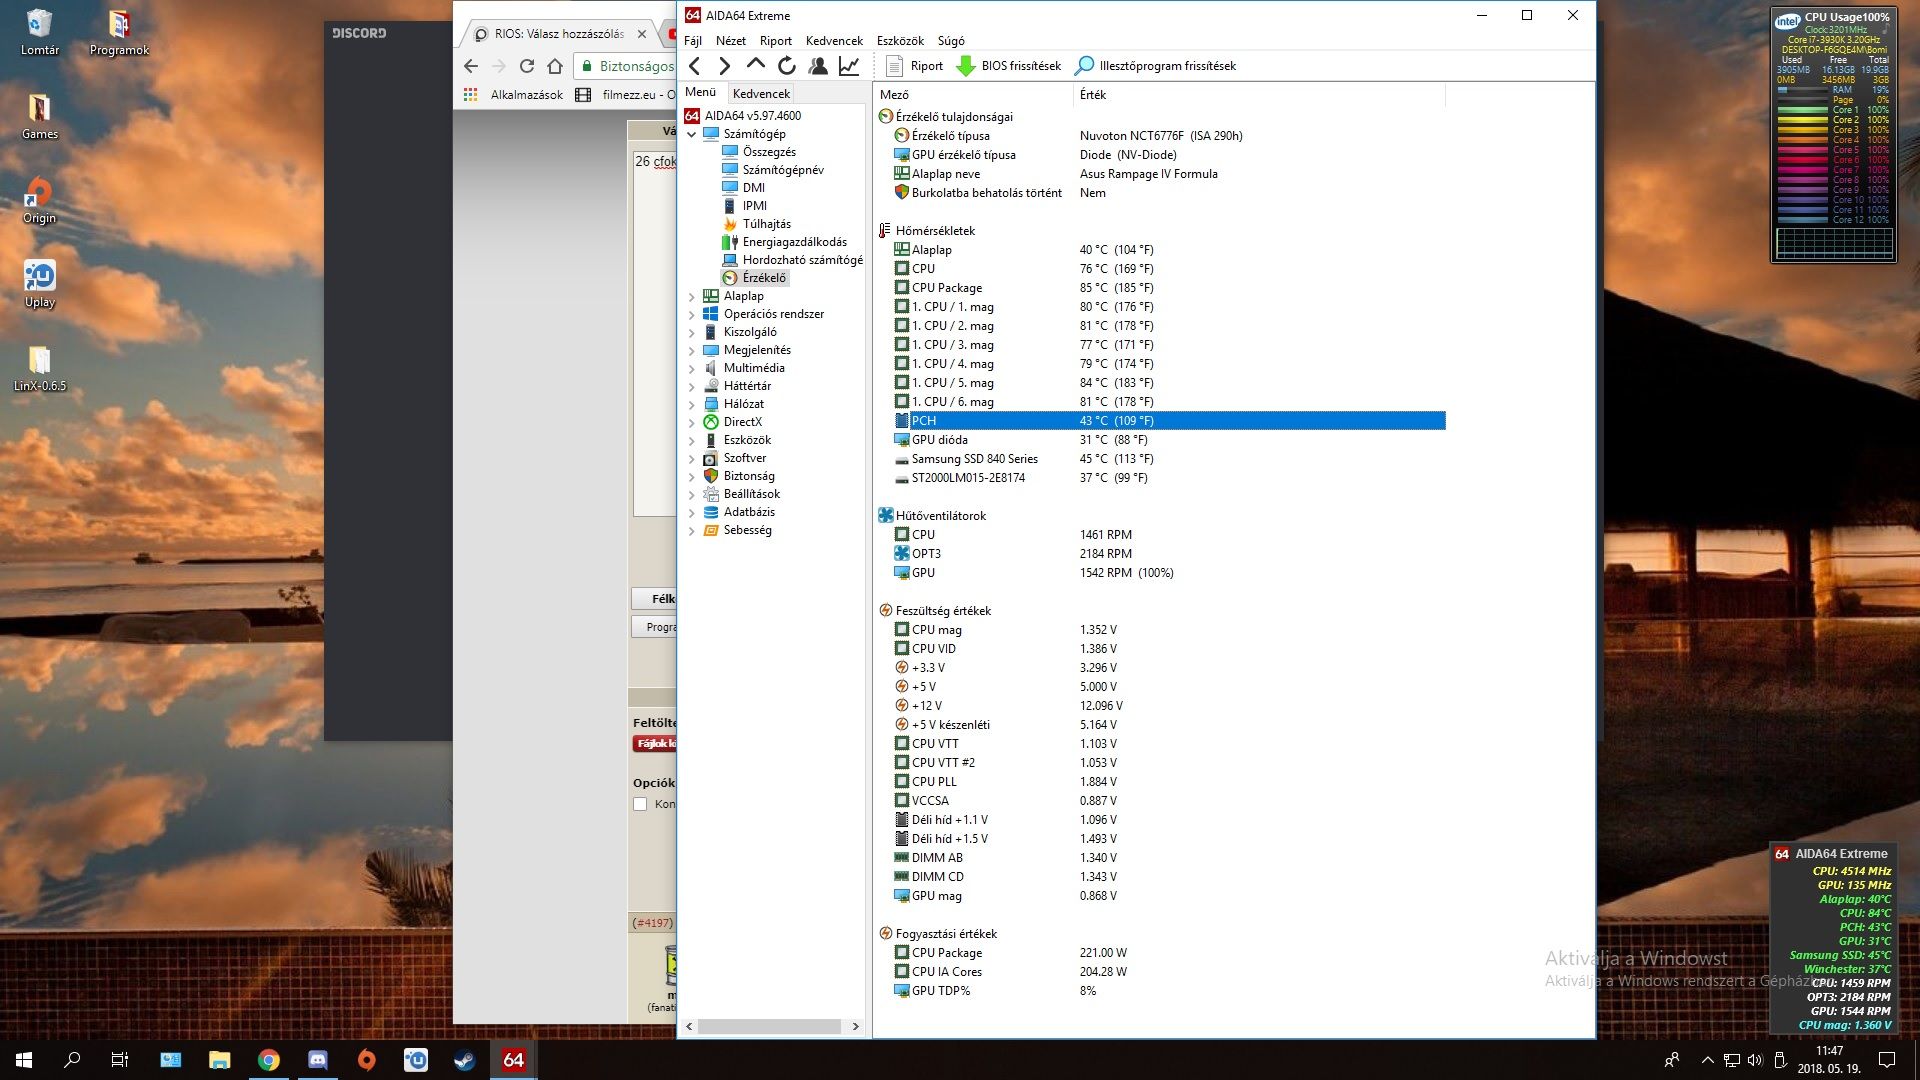Select Számítógépnév in the tree

tap(783, 170)
